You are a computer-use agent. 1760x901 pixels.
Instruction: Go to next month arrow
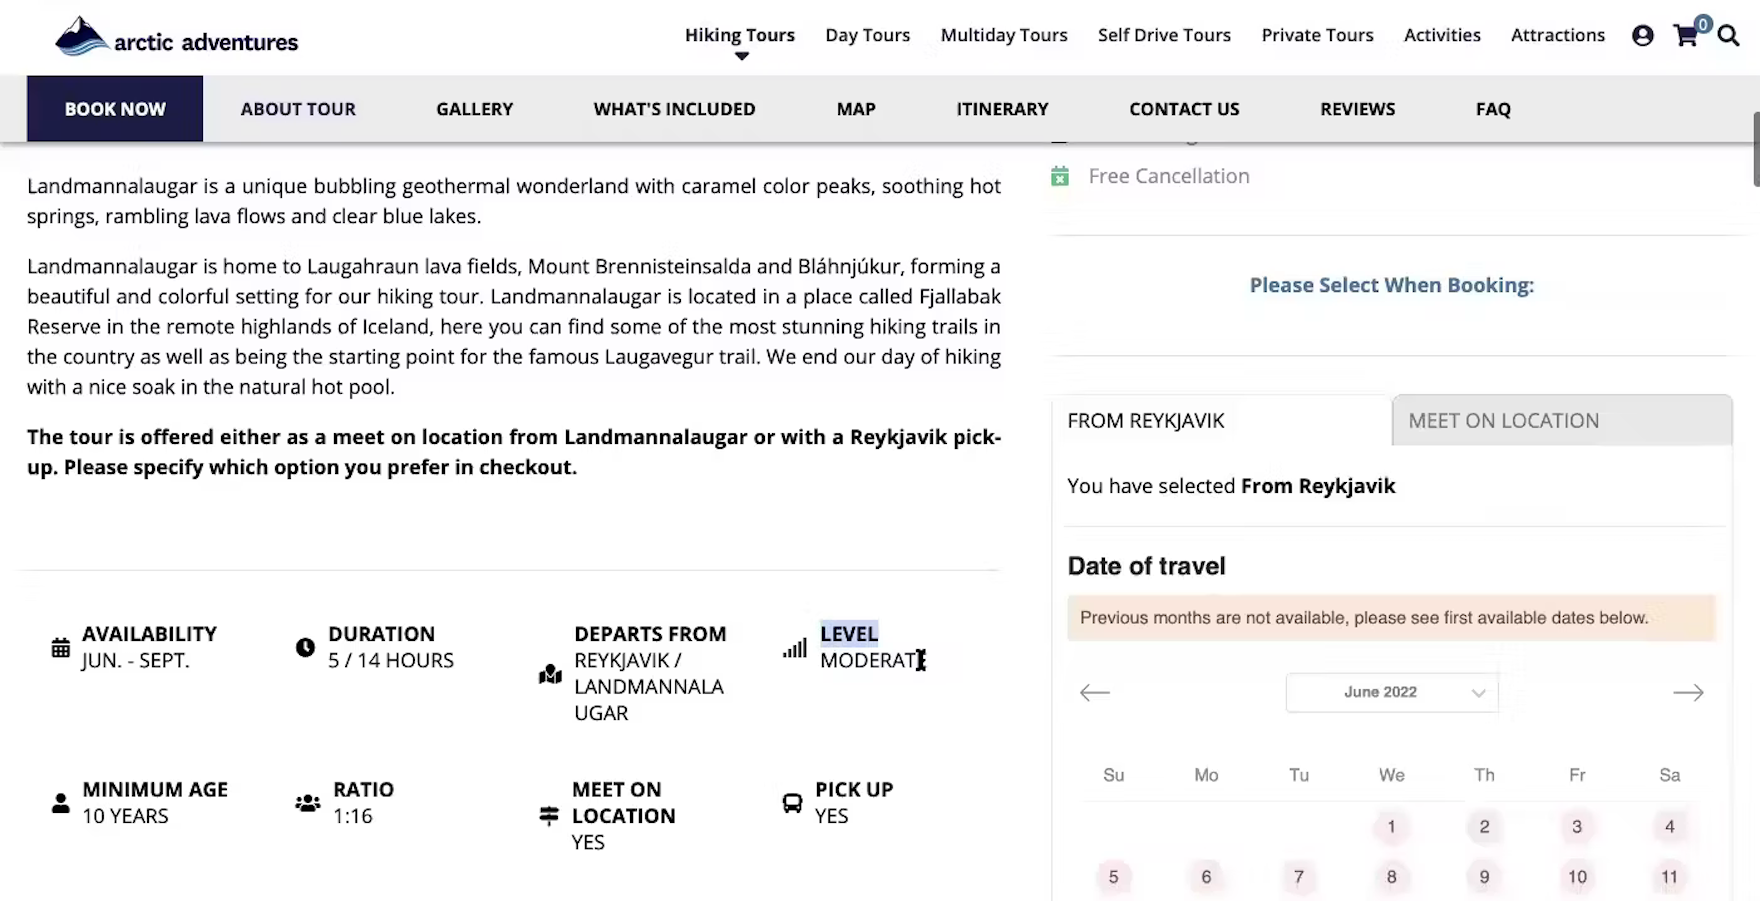tap(1688, 692)
